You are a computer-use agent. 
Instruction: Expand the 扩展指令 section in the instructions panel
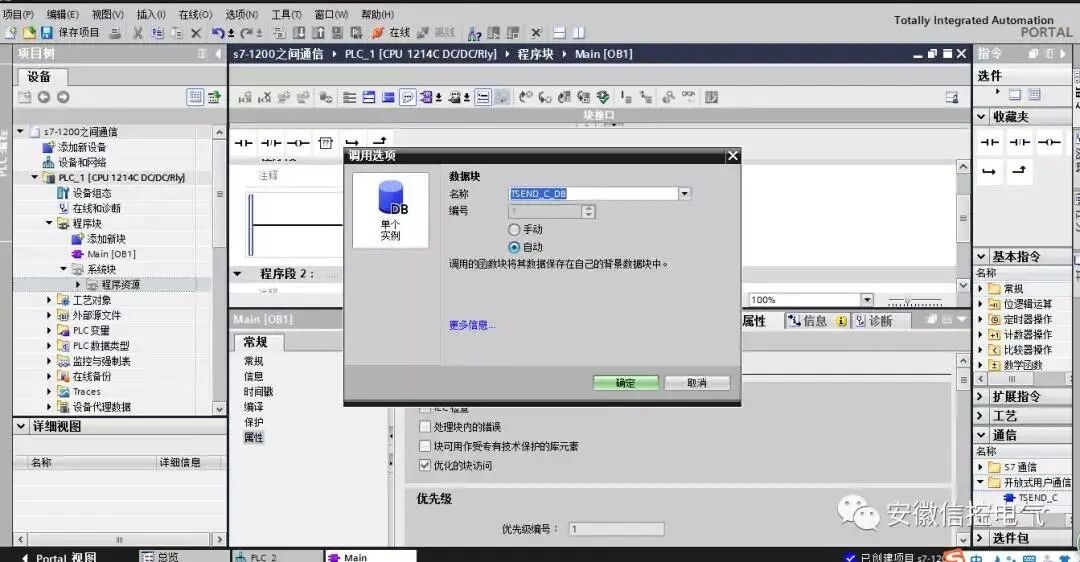(981, 397)
